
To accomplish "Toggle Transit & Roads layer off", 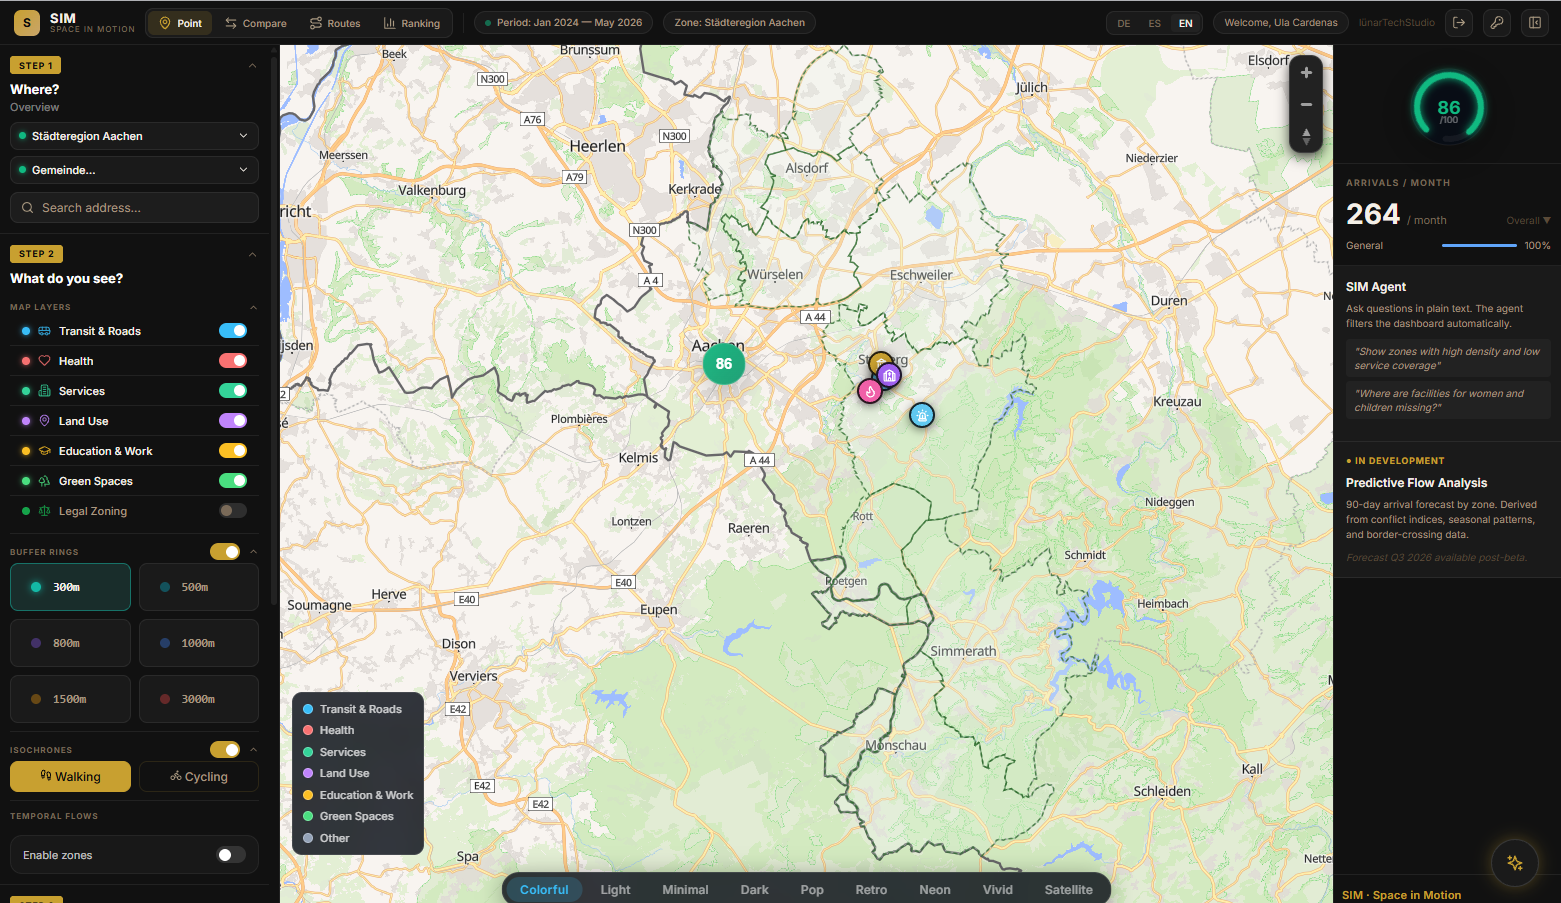I will click(x=233, y=331).
